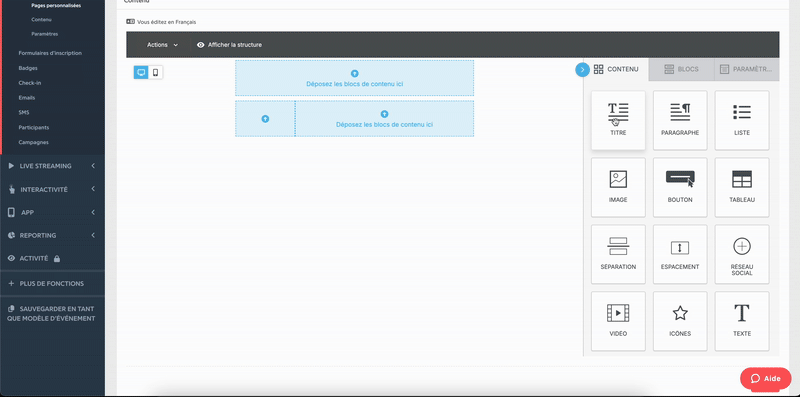Switch to desktop preview mode

click(141, 72)
